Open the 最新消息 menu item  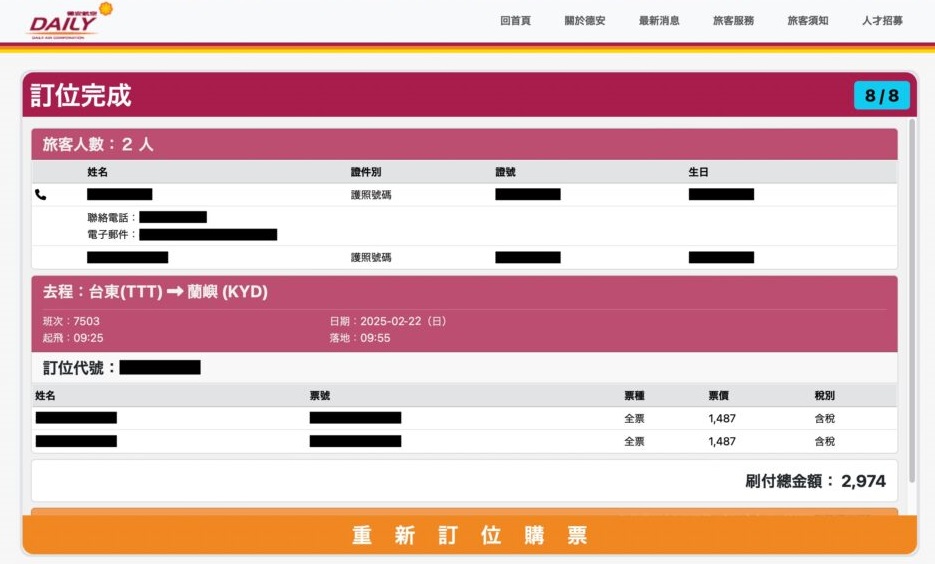tap(659, 21)
